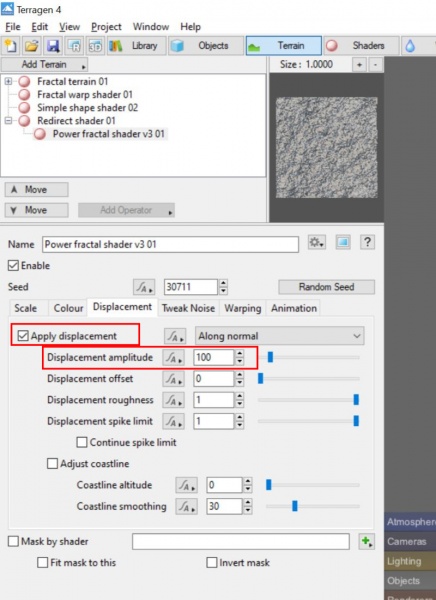Switch to the Scale tab
The width and height of the screenshot is (436, 600).
pos(26,308)
